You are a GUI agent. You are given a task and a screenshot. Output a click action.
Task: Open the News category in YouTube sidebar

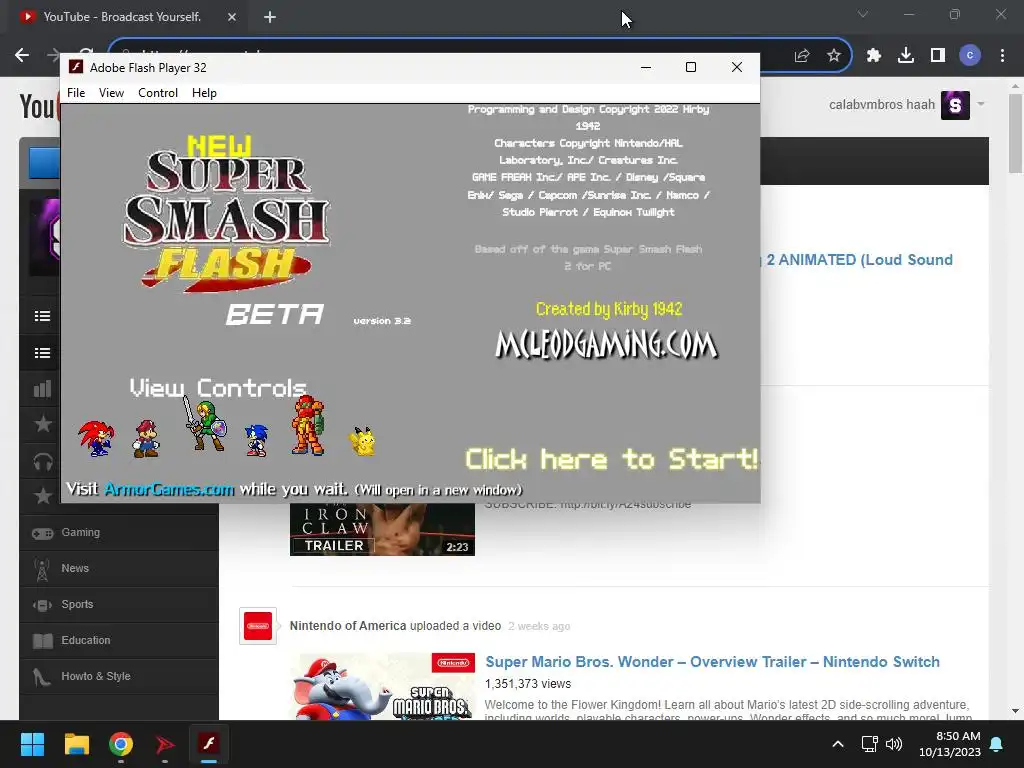119,569
